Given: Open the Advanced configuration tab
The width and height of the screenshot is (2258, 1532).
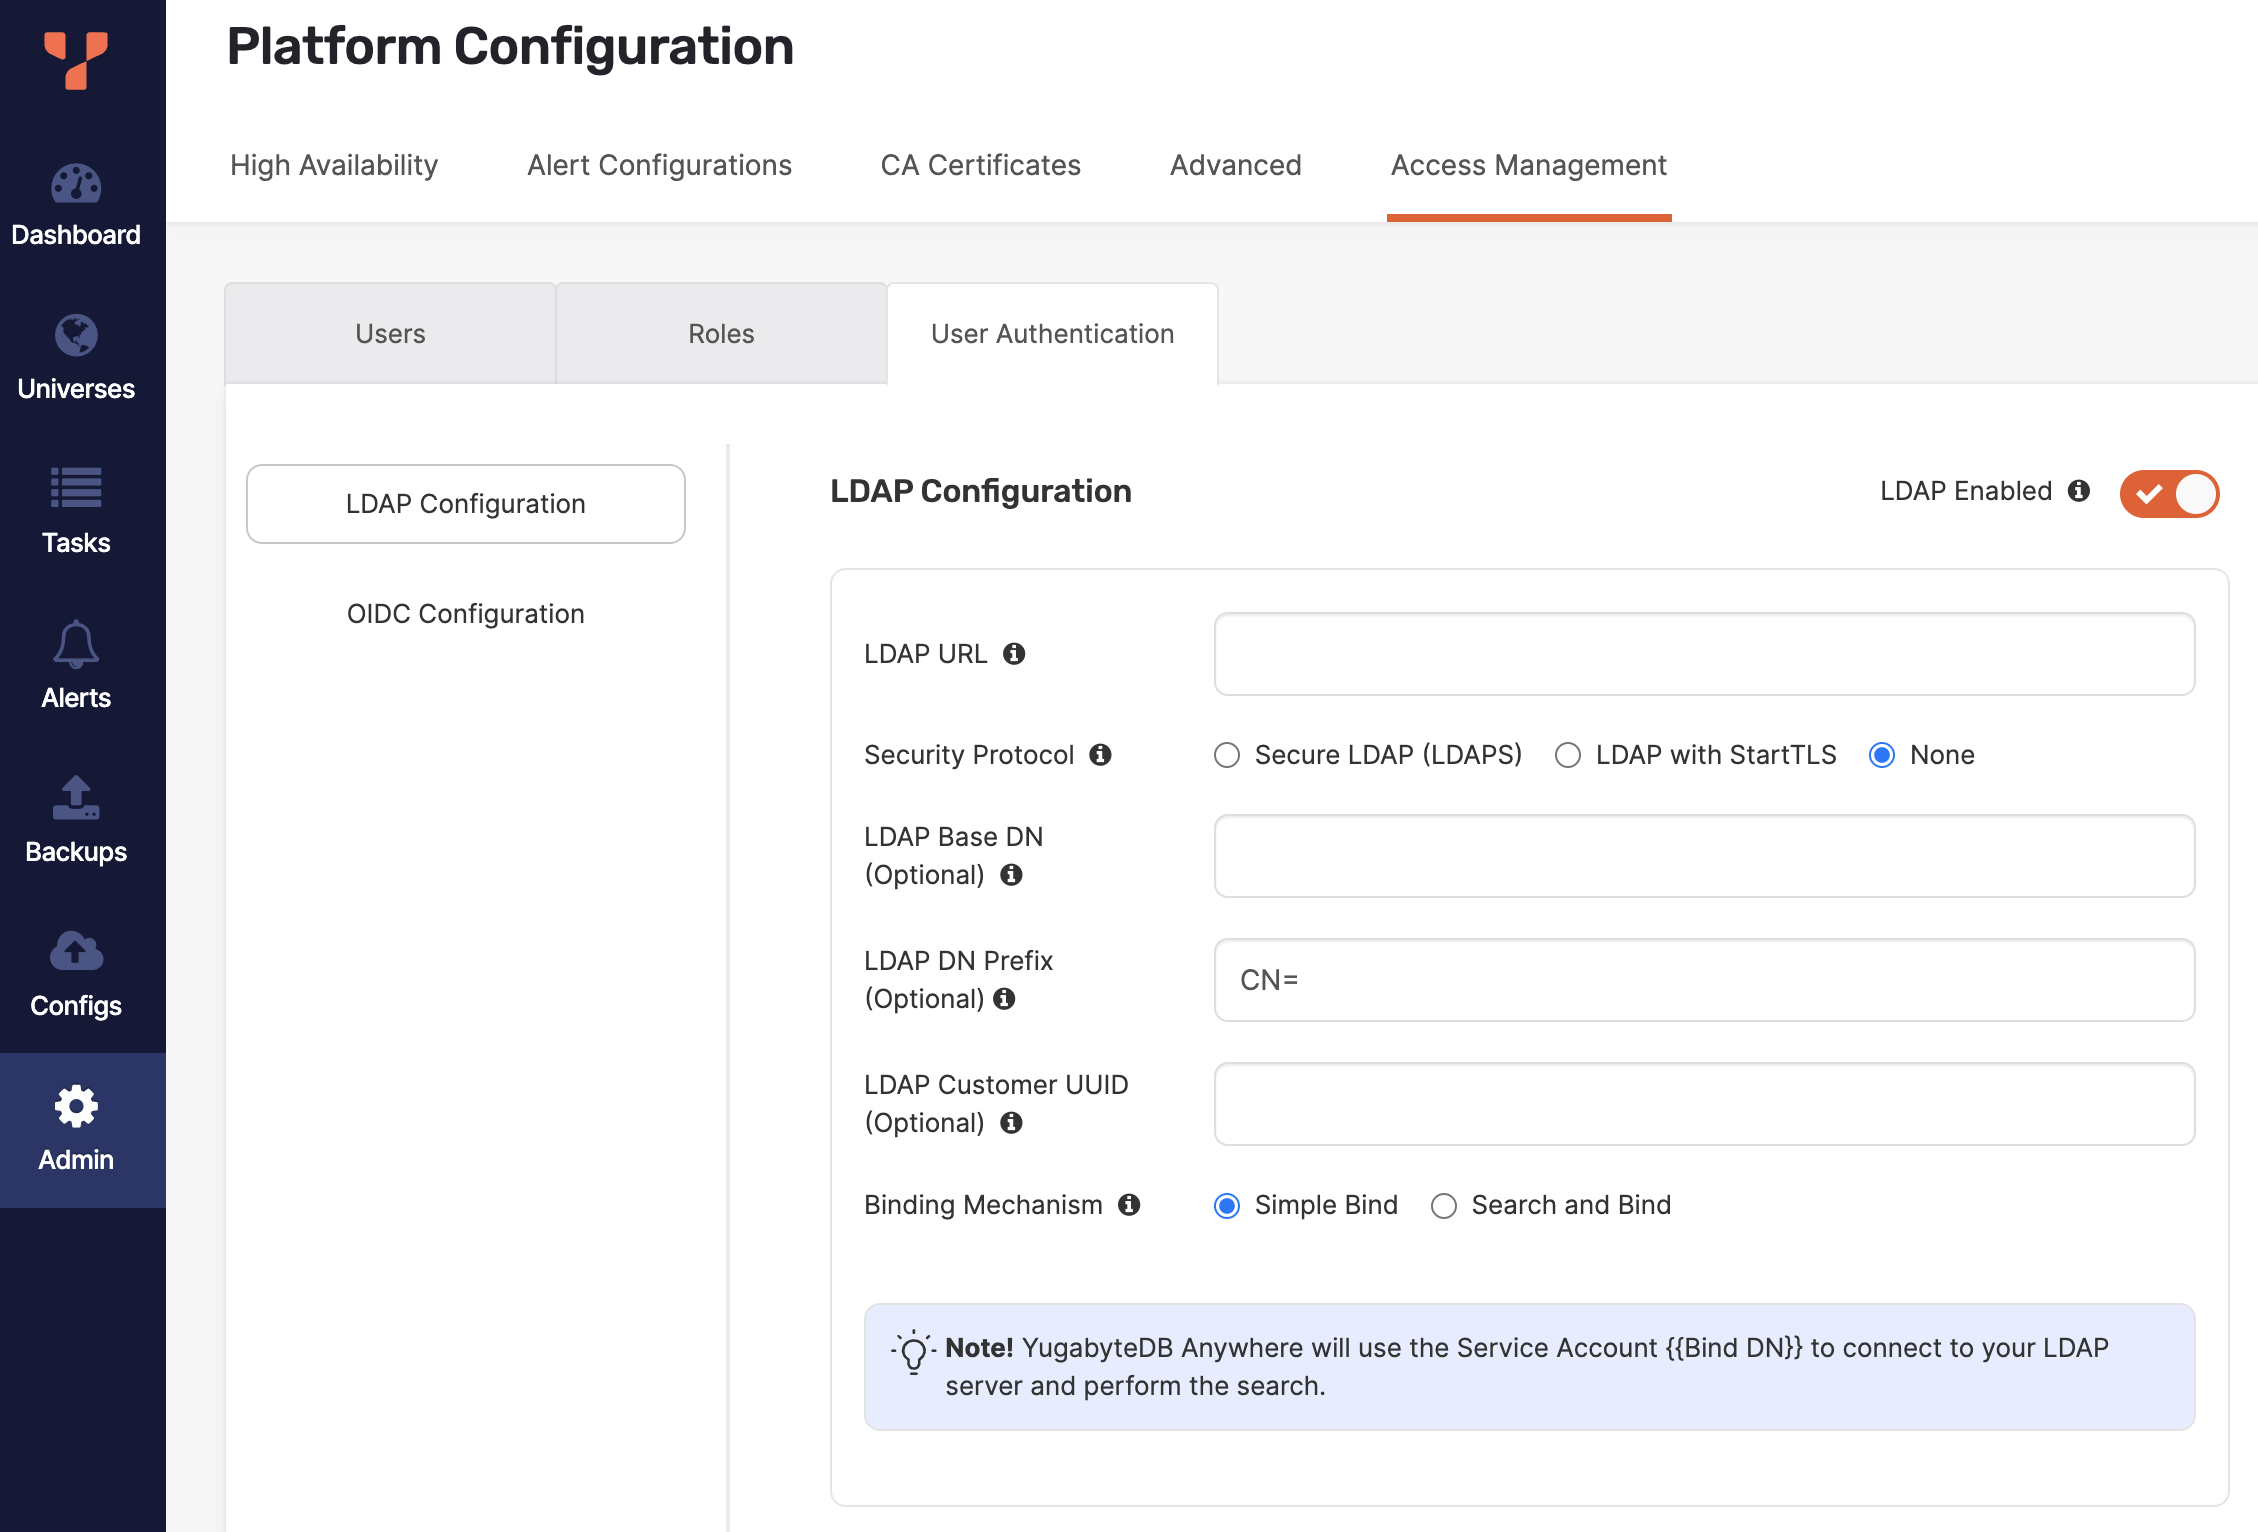Looking at the screenshot, I should [1235, 165].
